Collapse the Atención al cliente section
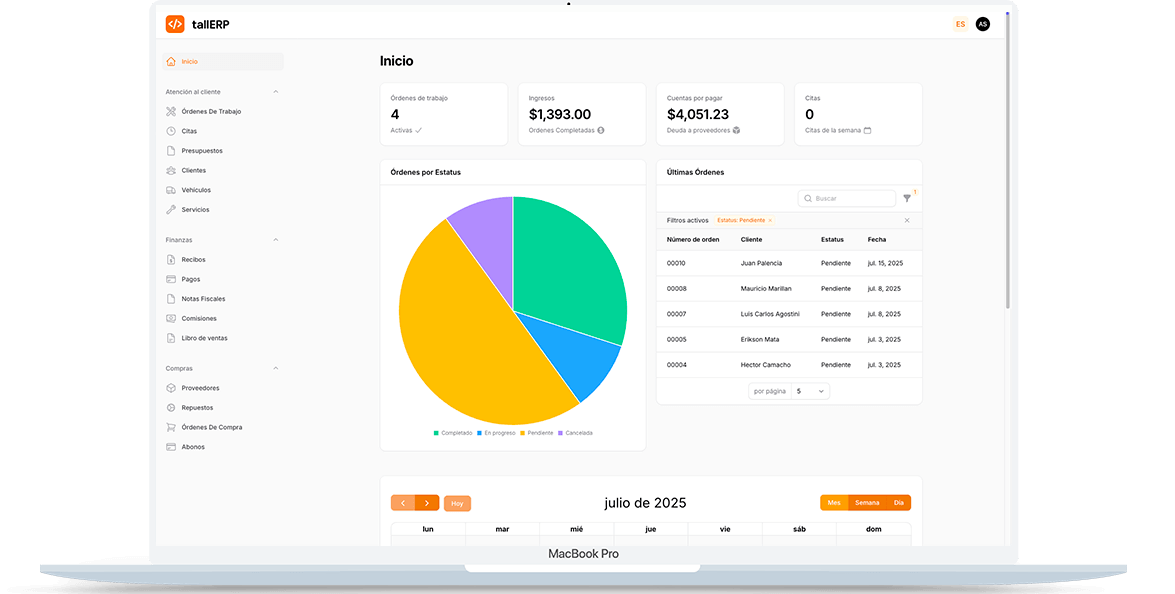This screenshot has height=594, width=1175. 276,92
